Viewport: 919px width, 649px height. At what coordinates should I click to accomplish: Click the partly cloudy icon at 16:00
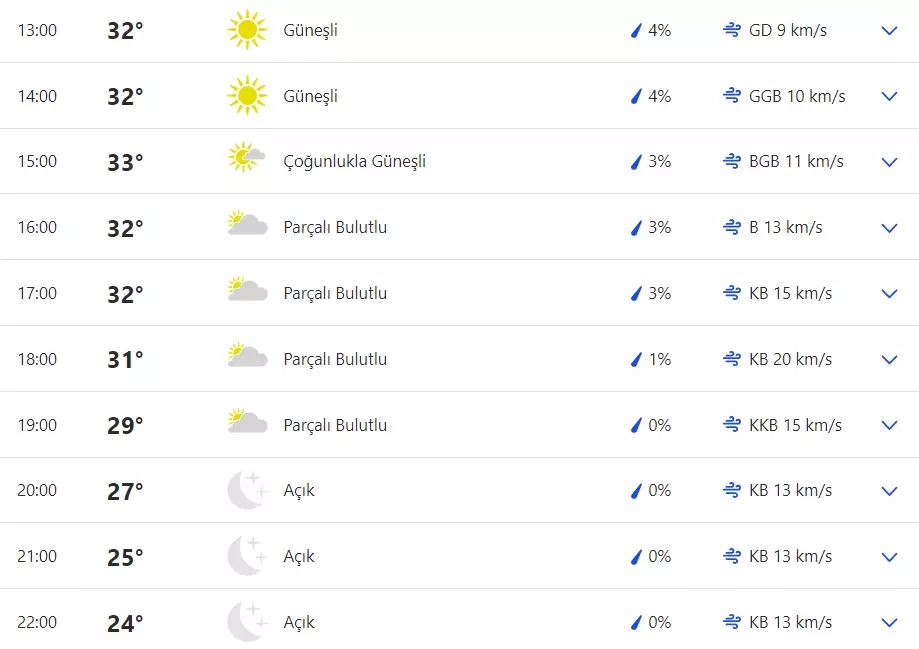click(x=246, y=224)
